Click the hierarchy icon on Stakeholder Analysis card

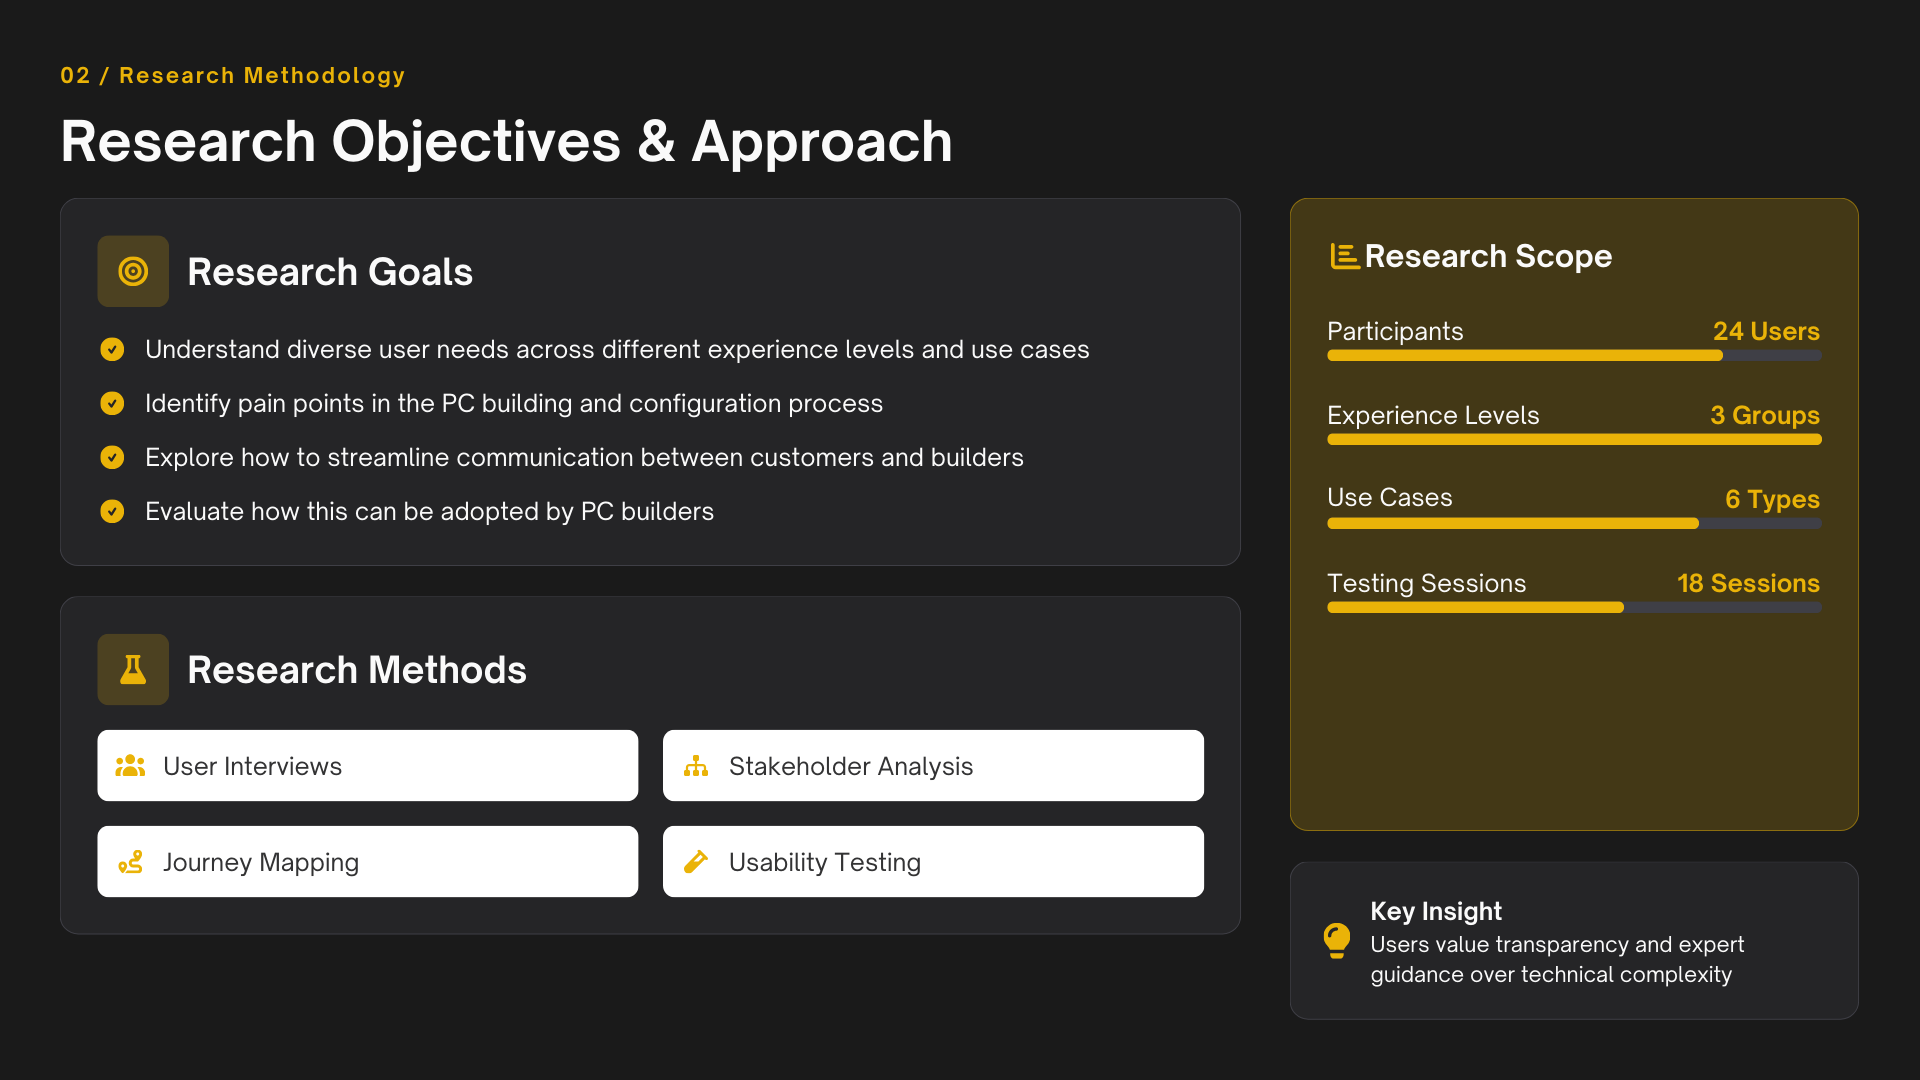(x=697, y=765)
